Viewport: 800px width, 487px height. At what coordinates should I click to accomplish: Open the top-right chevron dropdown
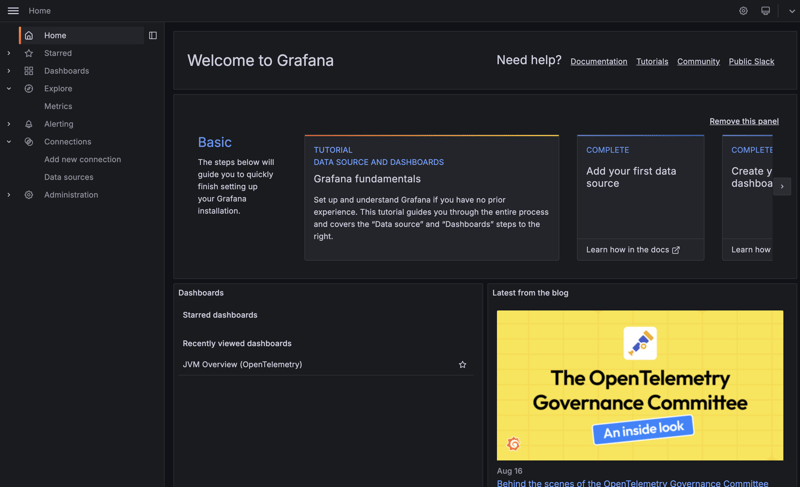tap(792, 11)
